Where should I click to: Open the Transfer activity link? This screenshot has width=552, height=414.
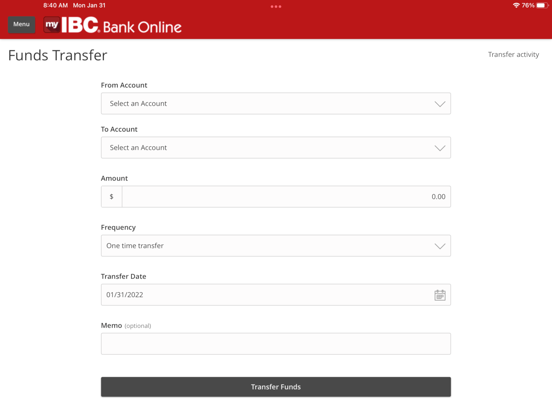(513, 55)
